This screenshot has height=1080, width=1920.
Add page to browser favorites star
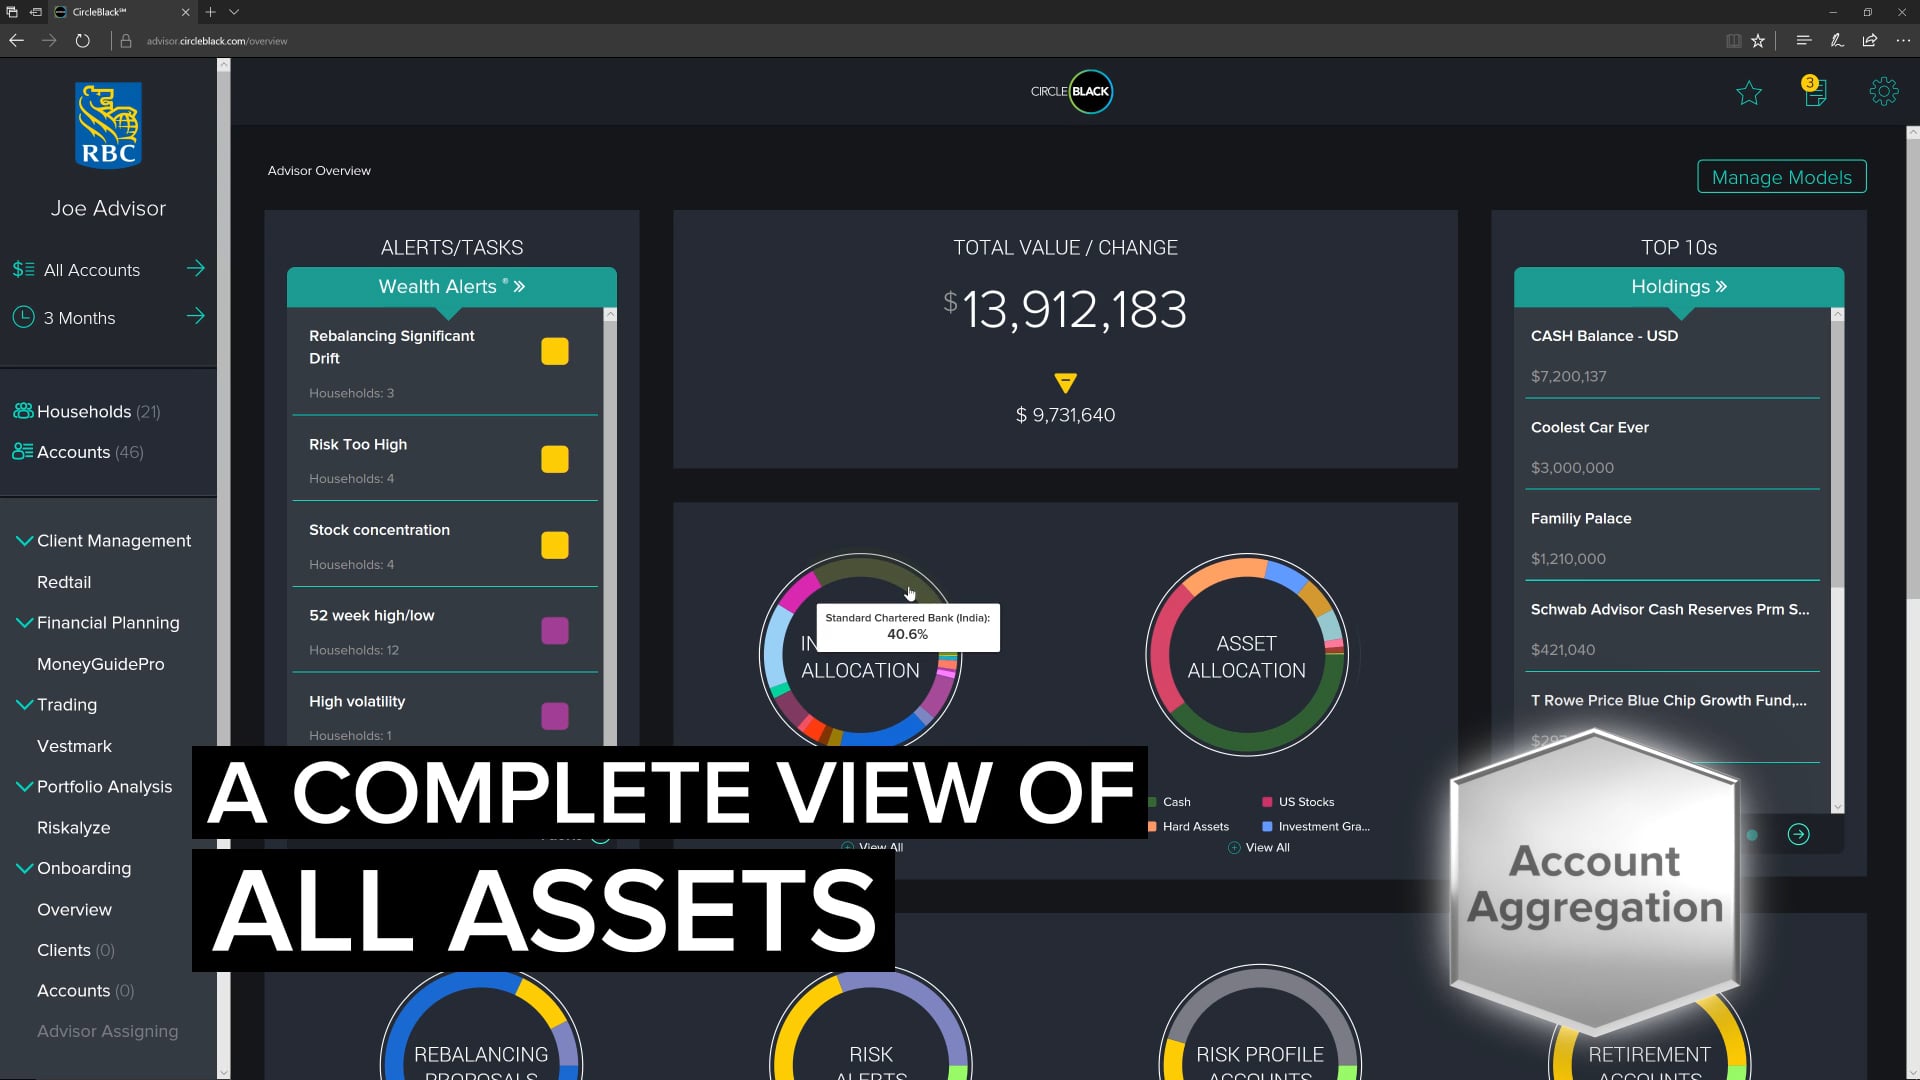1758,41
